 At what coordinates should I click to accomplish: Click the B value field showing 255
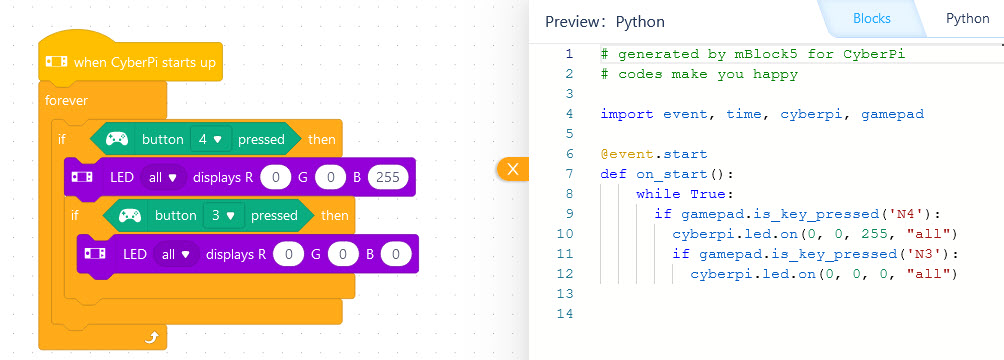[388, 177]
